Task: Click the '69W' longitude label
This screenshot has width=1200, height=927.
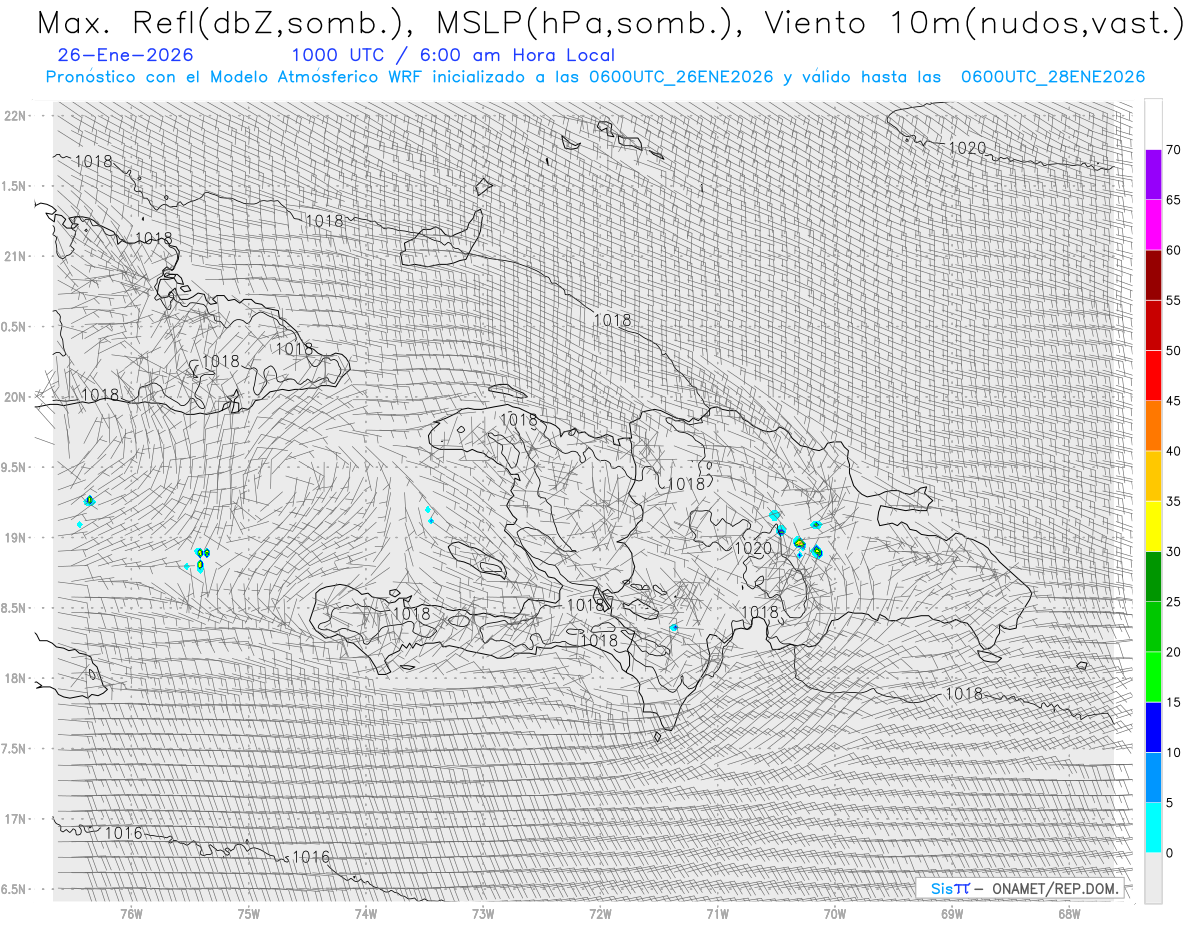Action: pos(952,914)
